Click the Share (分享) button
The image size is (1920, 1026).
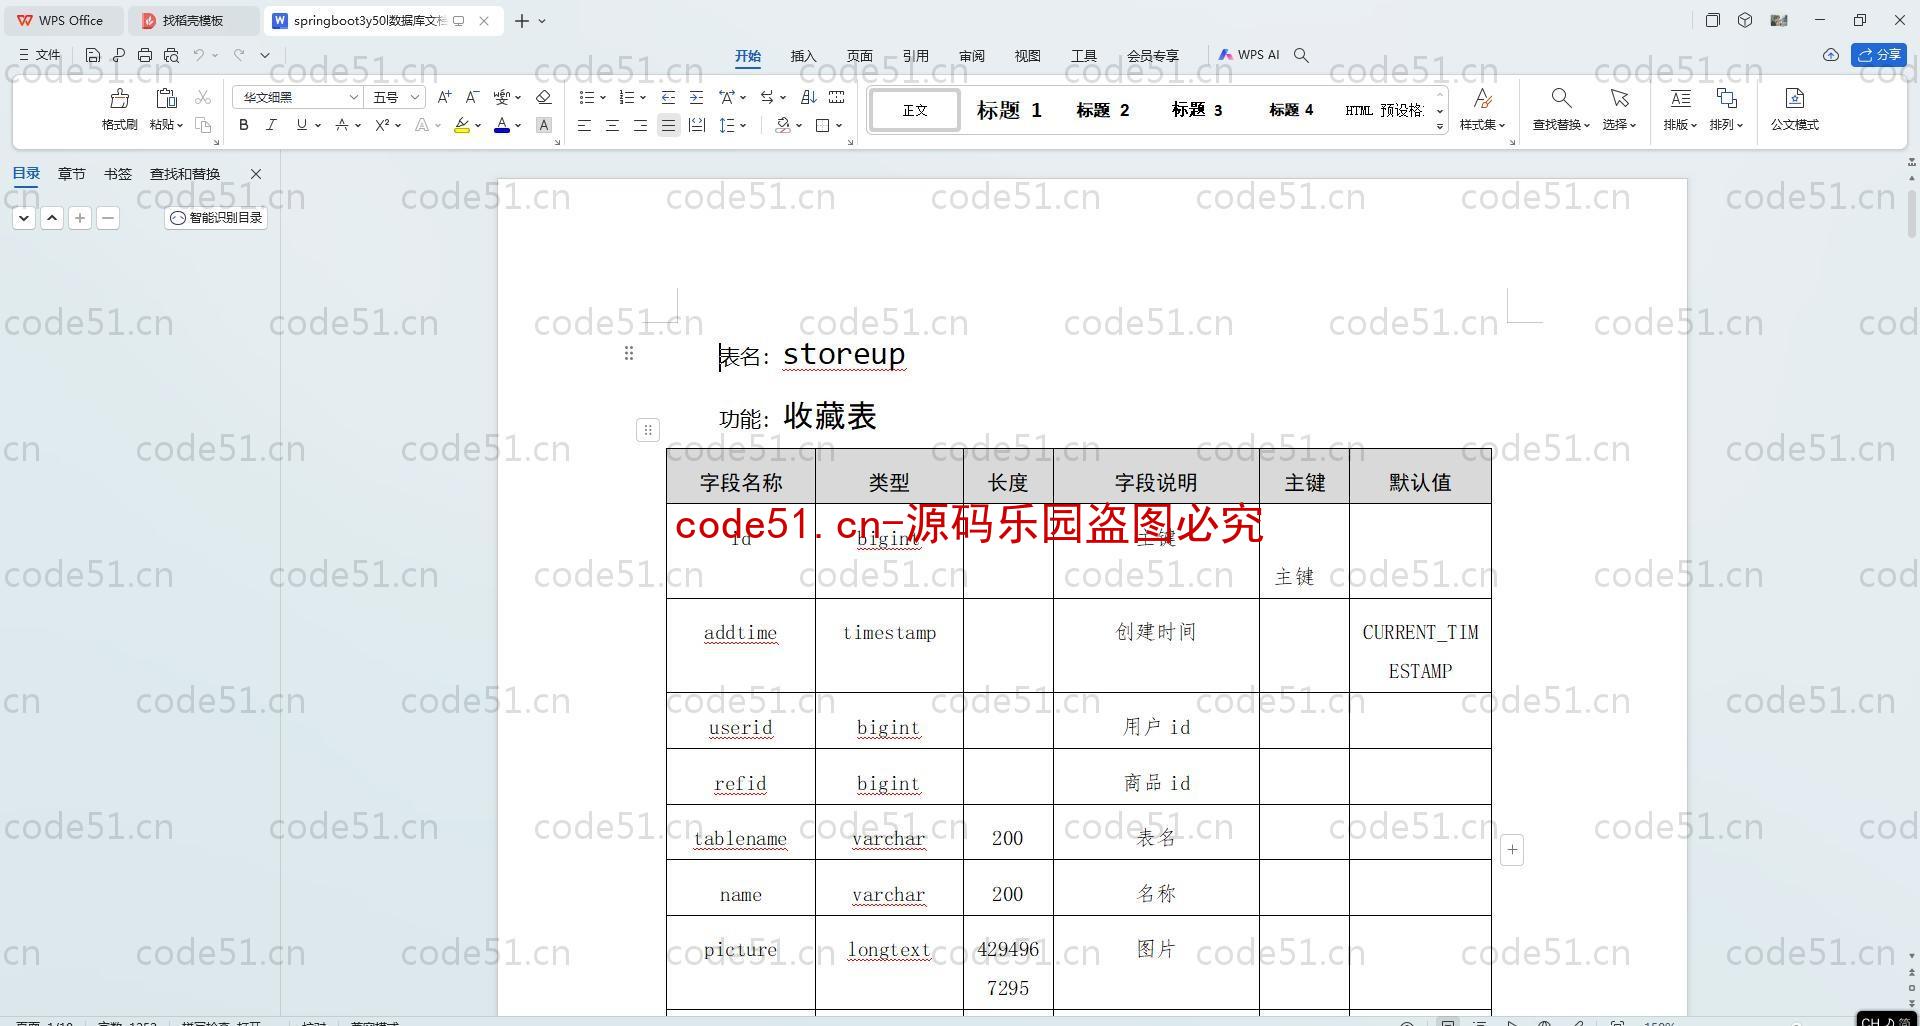pyautogui.click(x=1879, y=55)
